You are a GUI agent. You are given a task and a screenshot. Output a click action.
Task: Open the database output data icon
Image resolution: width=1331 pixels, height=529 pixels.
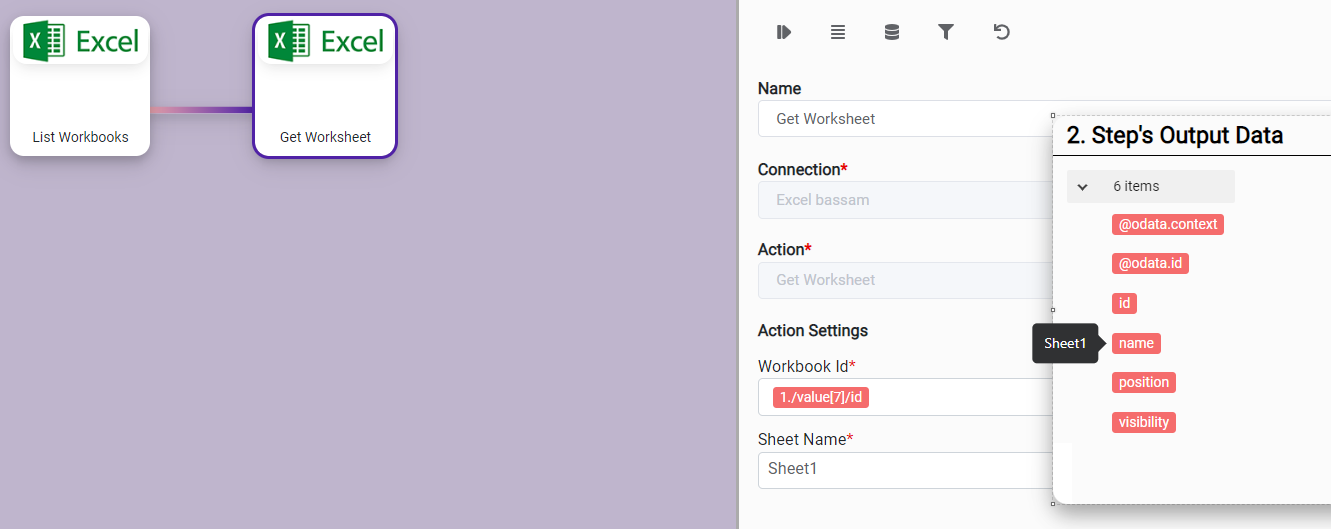892,32
